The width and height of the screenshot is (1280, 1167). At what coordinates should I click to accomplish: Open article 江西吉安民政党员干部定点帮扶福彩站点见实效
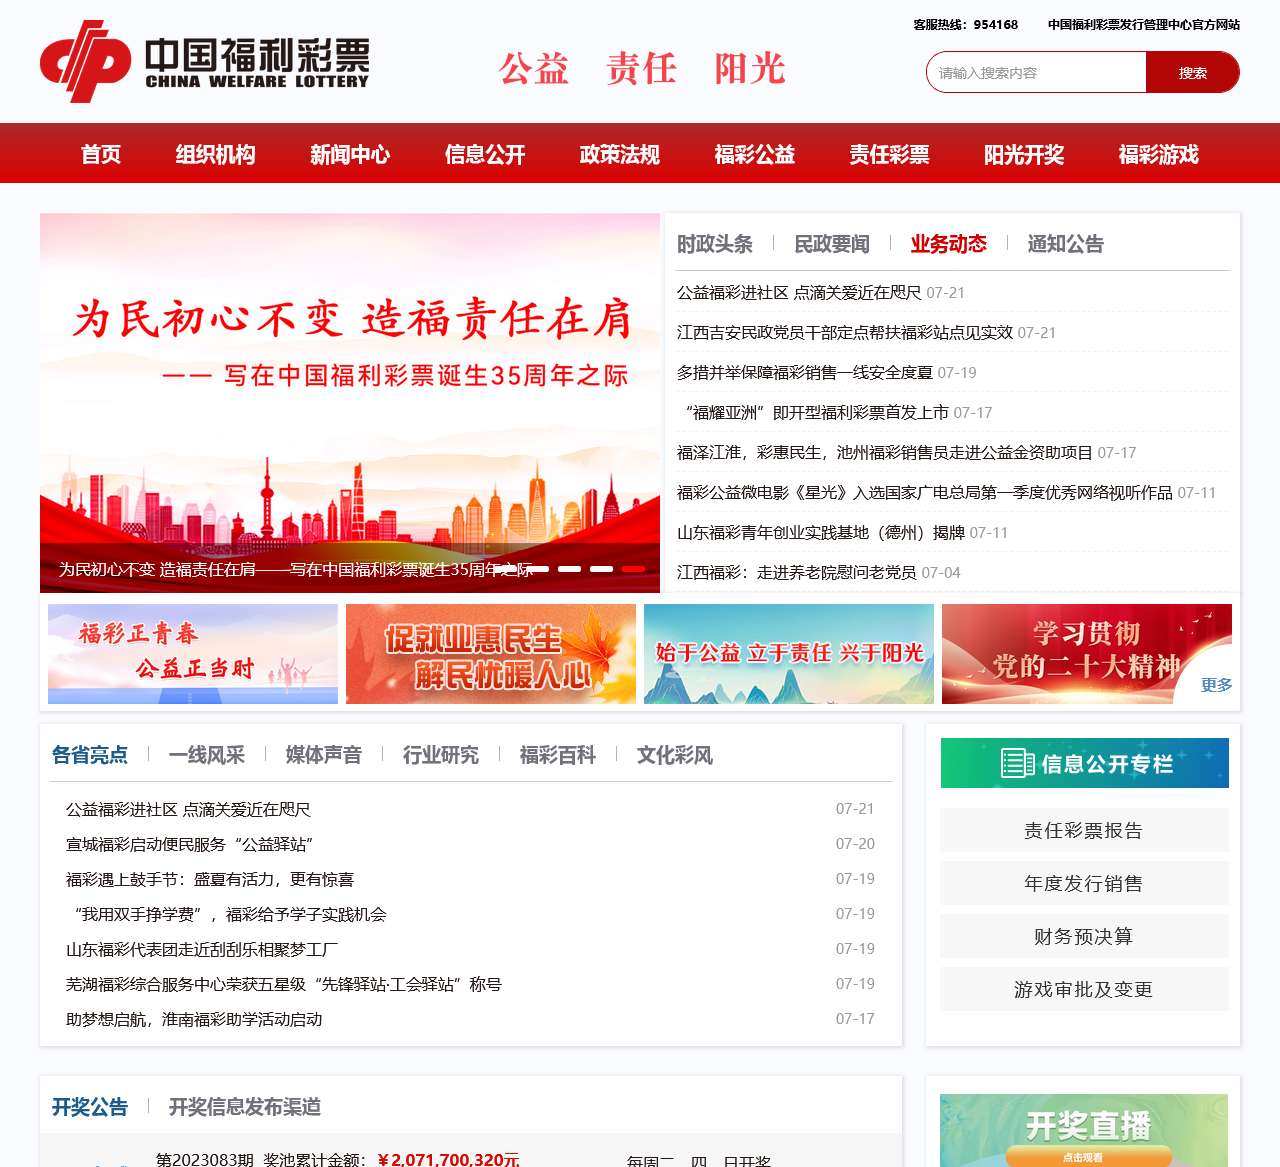pos(845,332)
